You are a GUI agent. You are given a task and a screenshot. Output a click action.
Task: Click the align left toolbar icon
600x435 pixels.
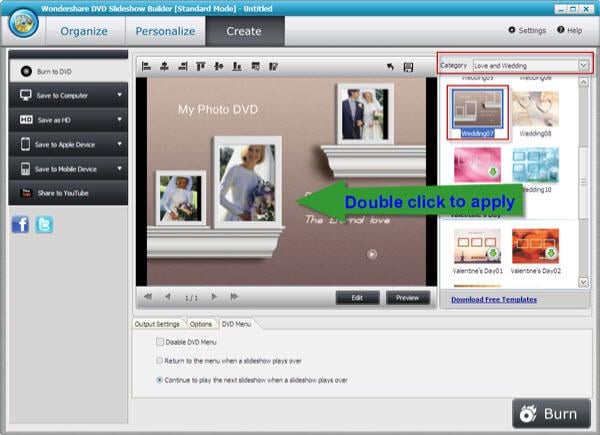coord(146,67)
